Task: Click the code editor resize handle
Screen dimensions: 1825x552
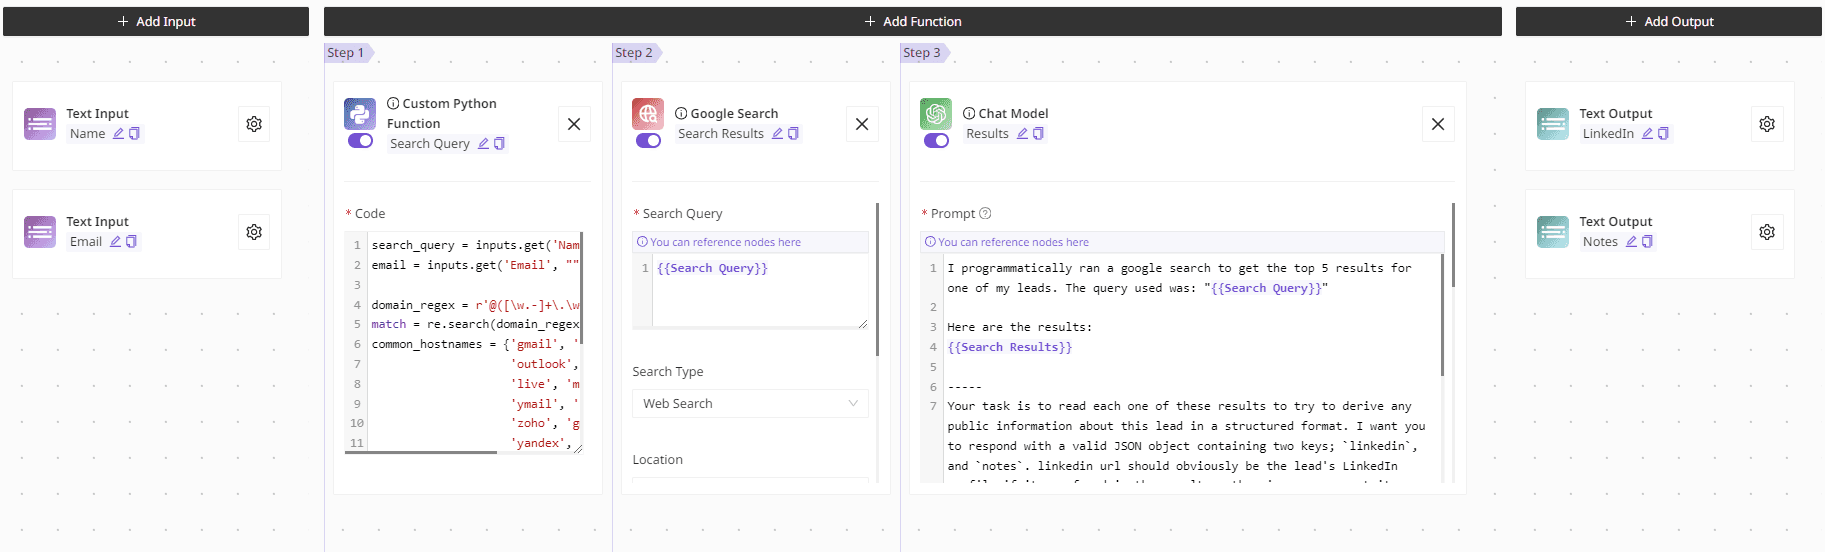Action: 578,449
